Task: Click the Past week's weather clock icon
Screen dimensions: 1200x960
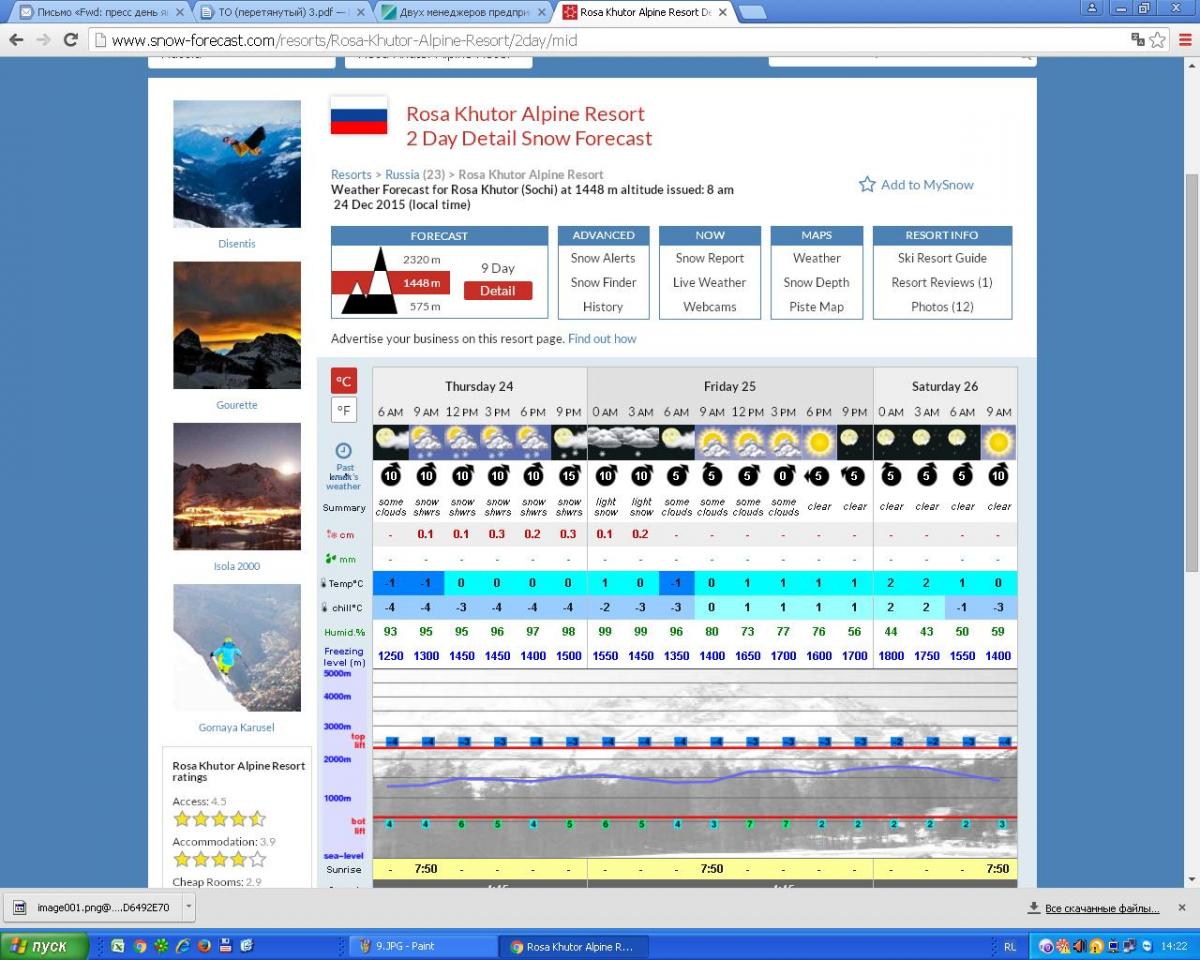Action: coord(343,451)
